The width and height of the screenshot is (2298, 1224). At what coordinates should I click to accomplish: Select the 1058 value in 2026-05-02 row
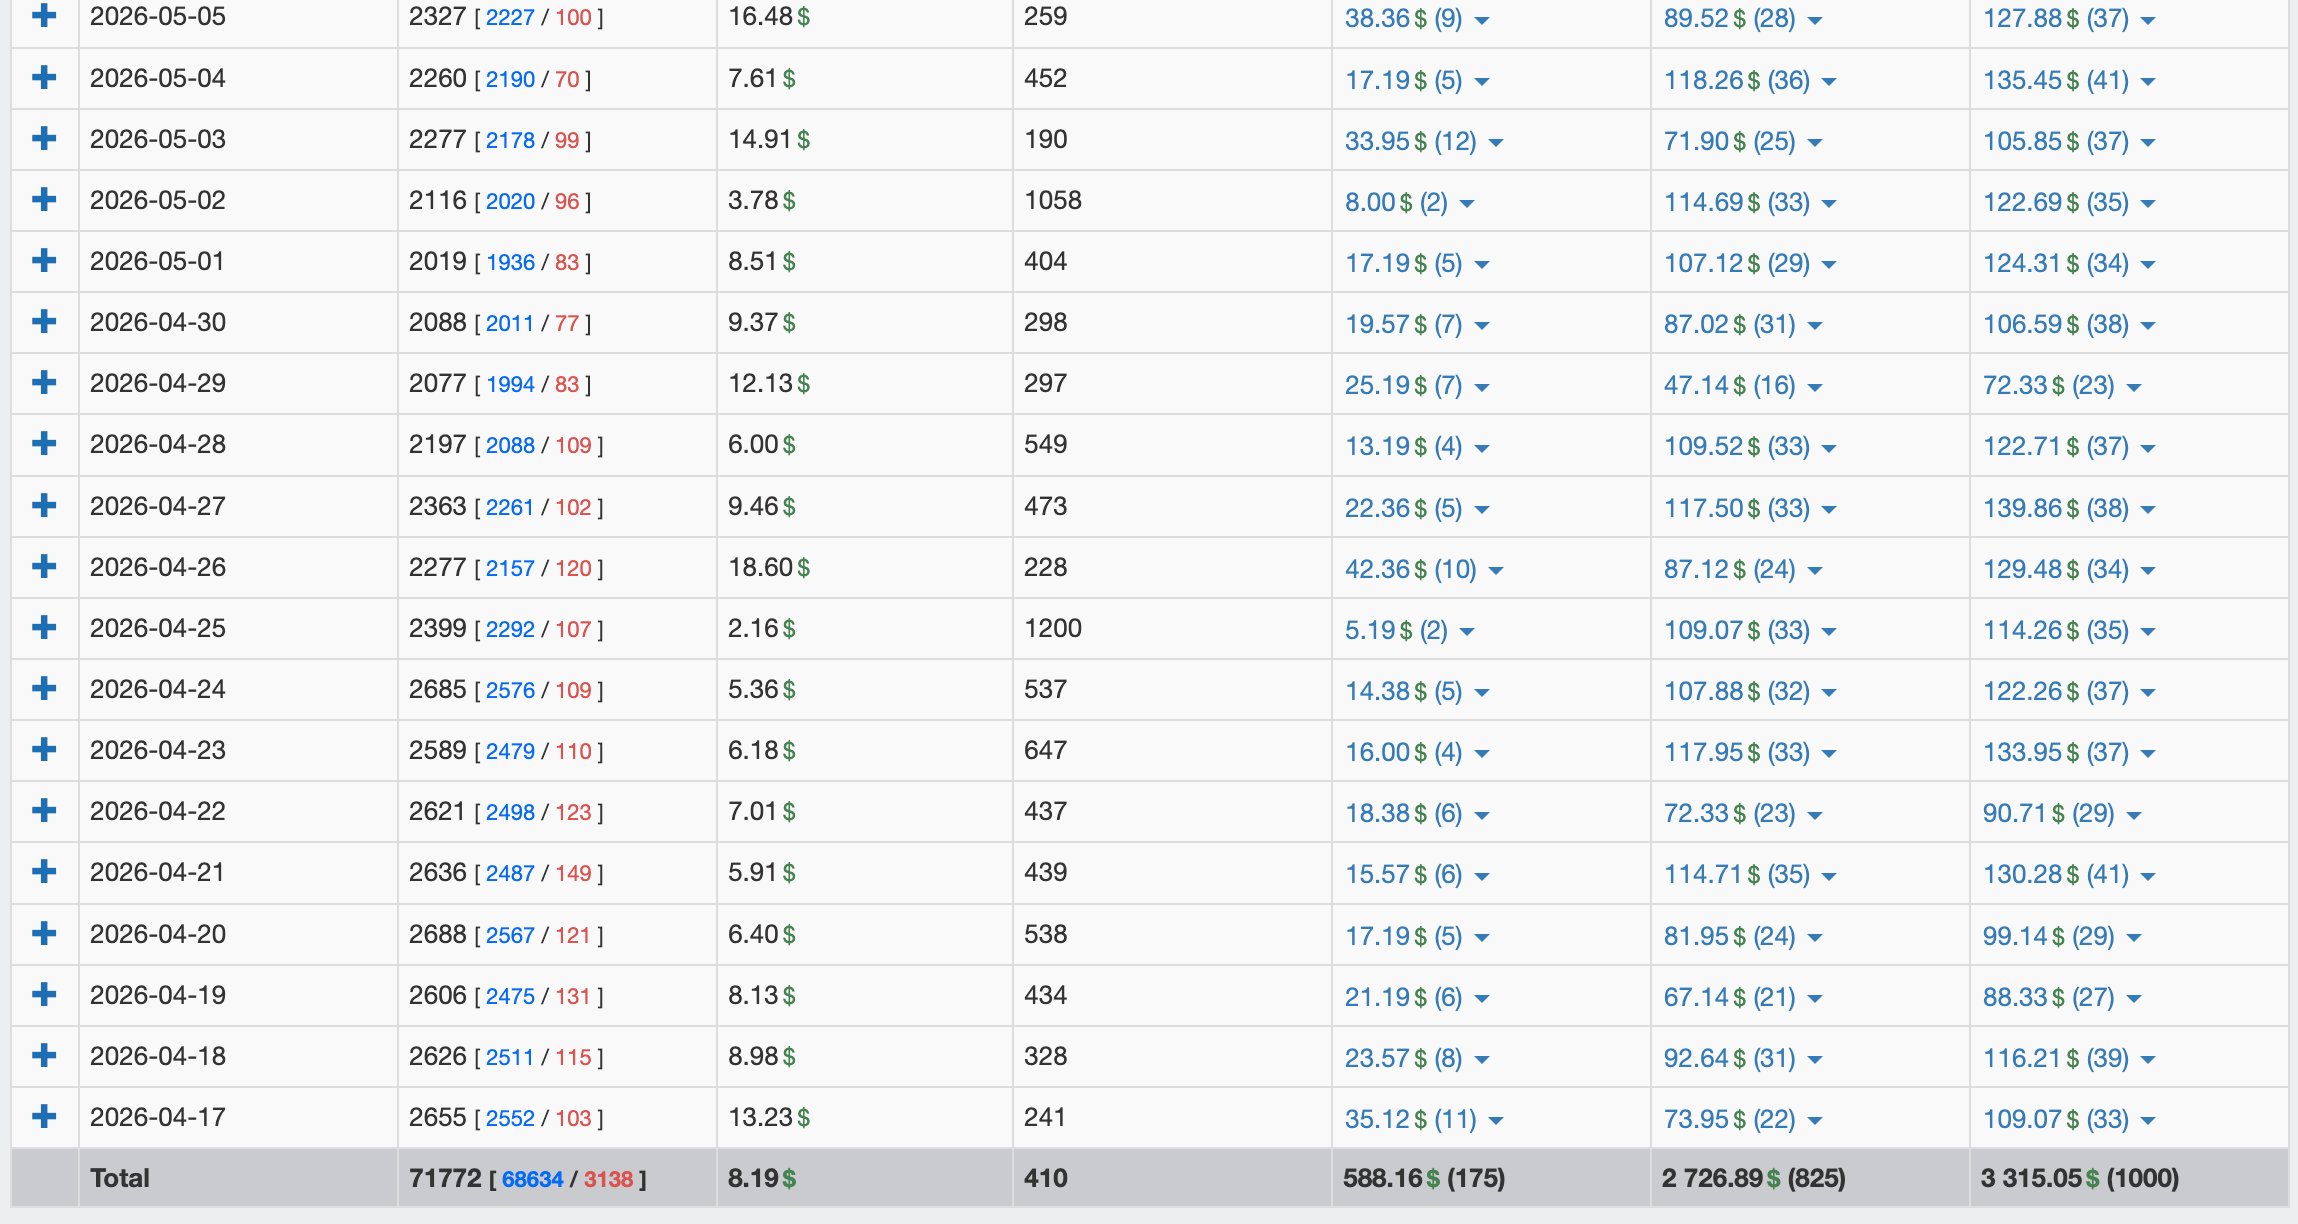point(1053,200)
